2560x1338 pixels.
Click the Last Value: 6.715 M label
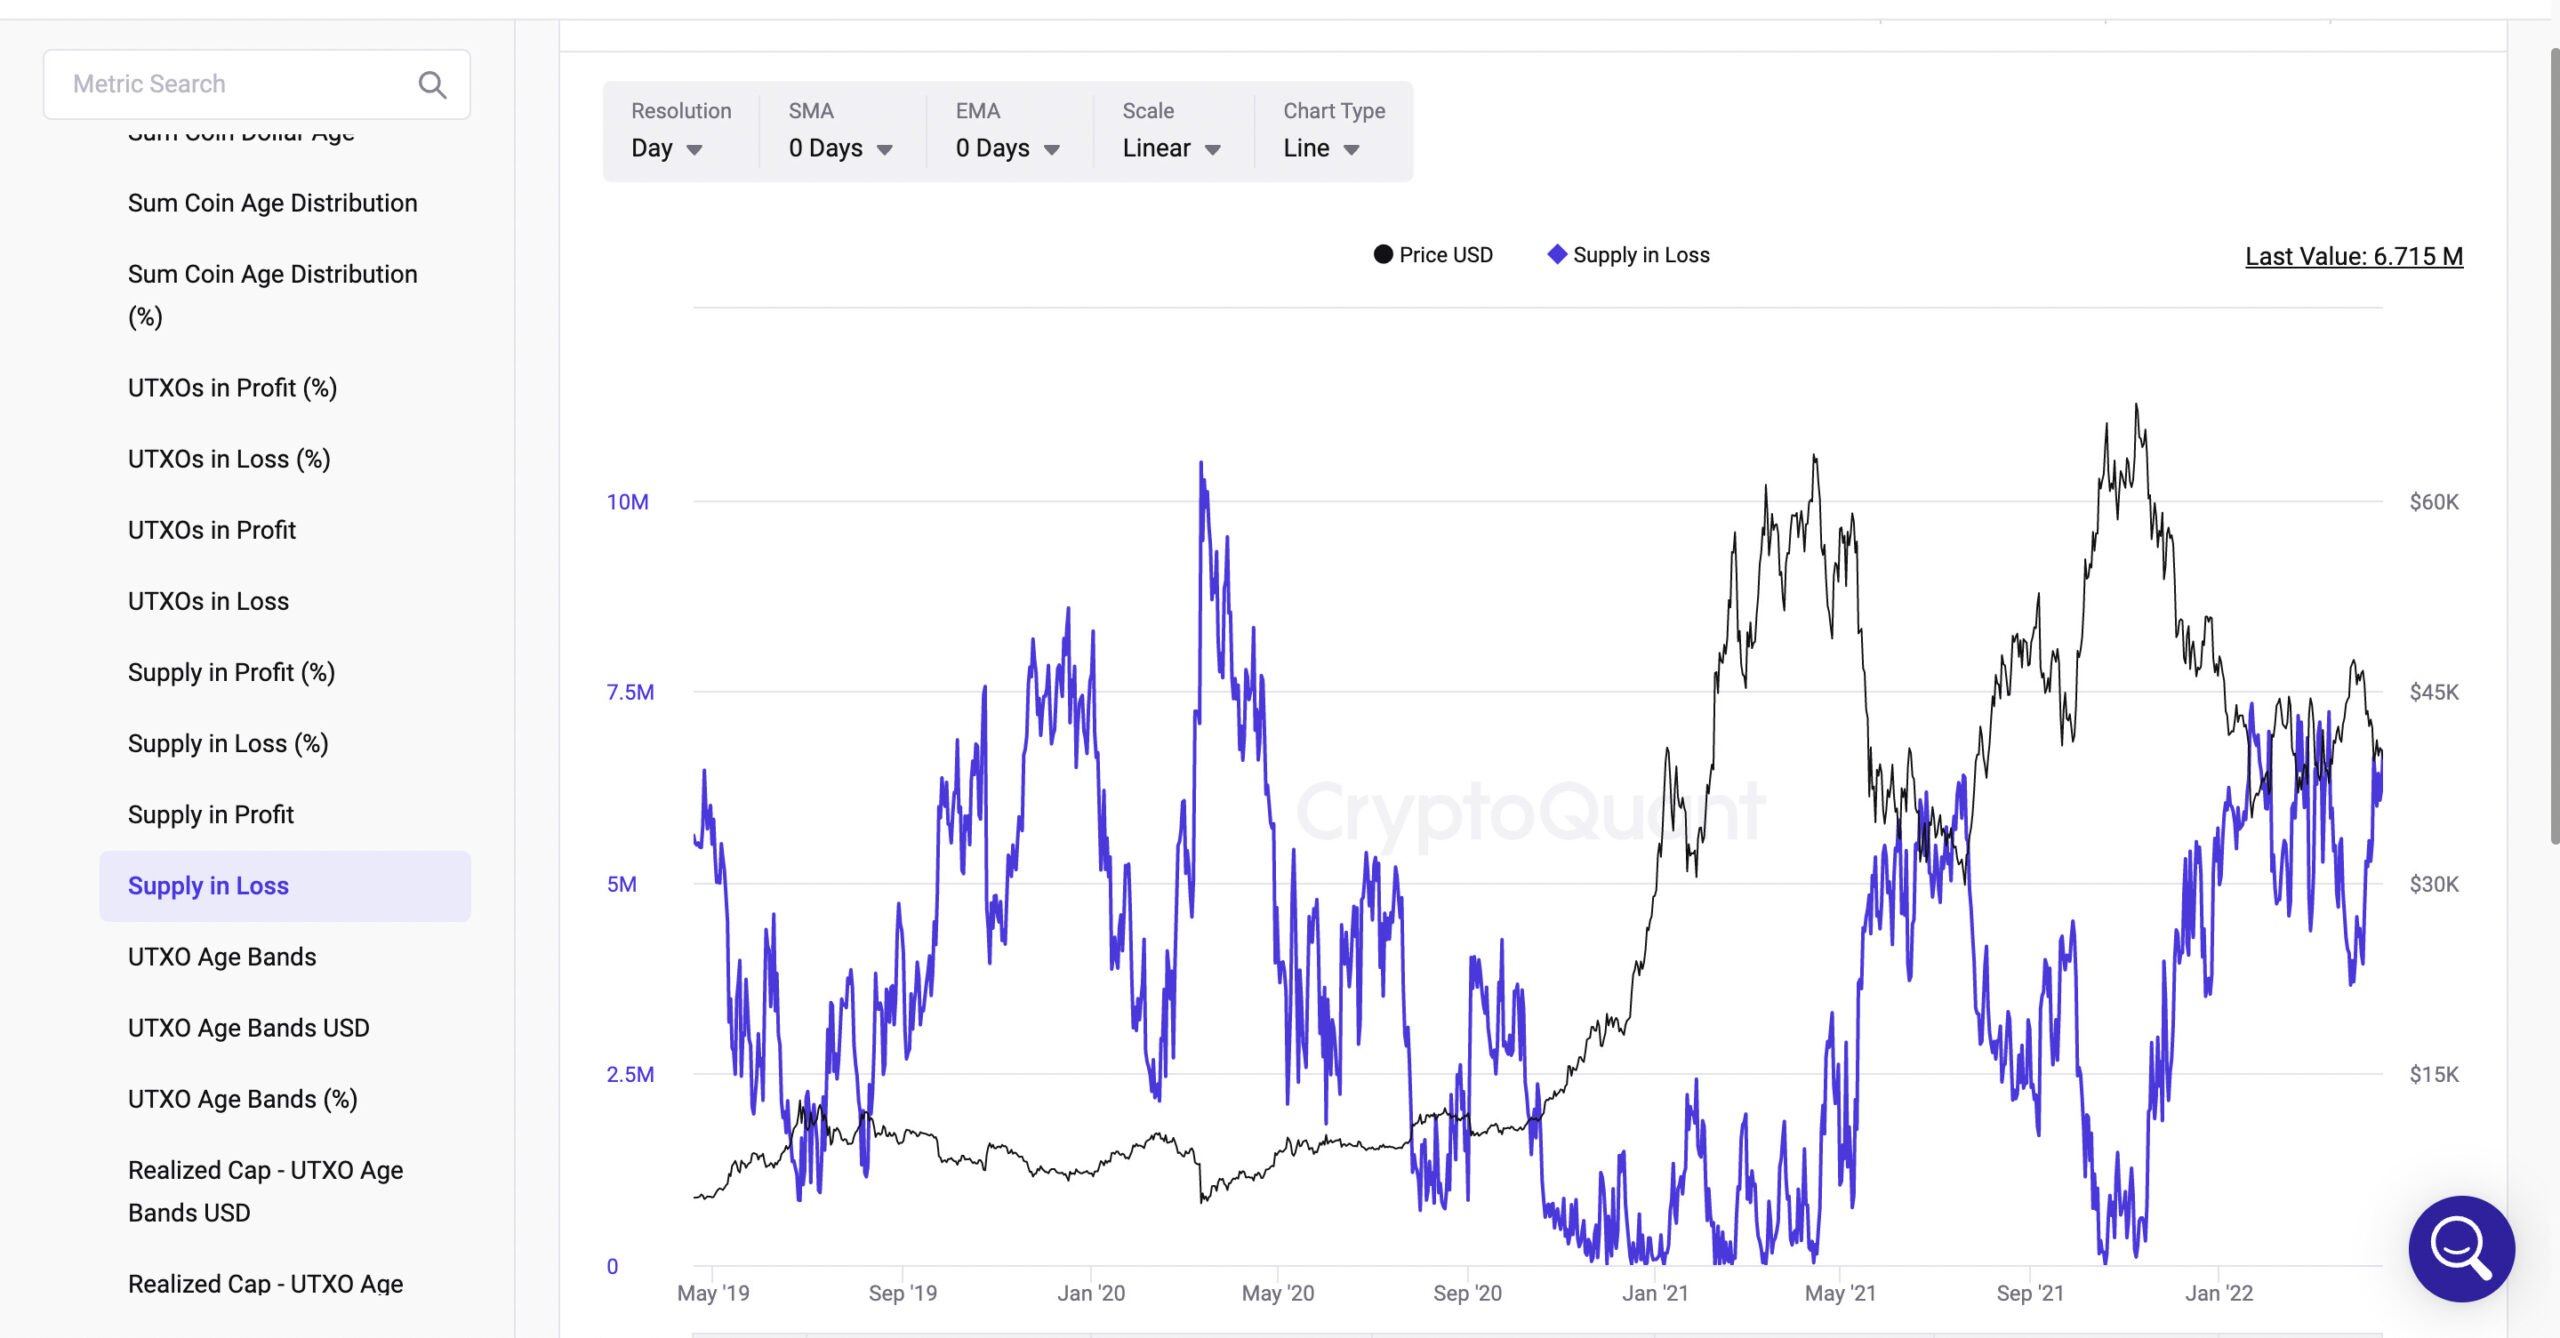[x=2354, y=256]
